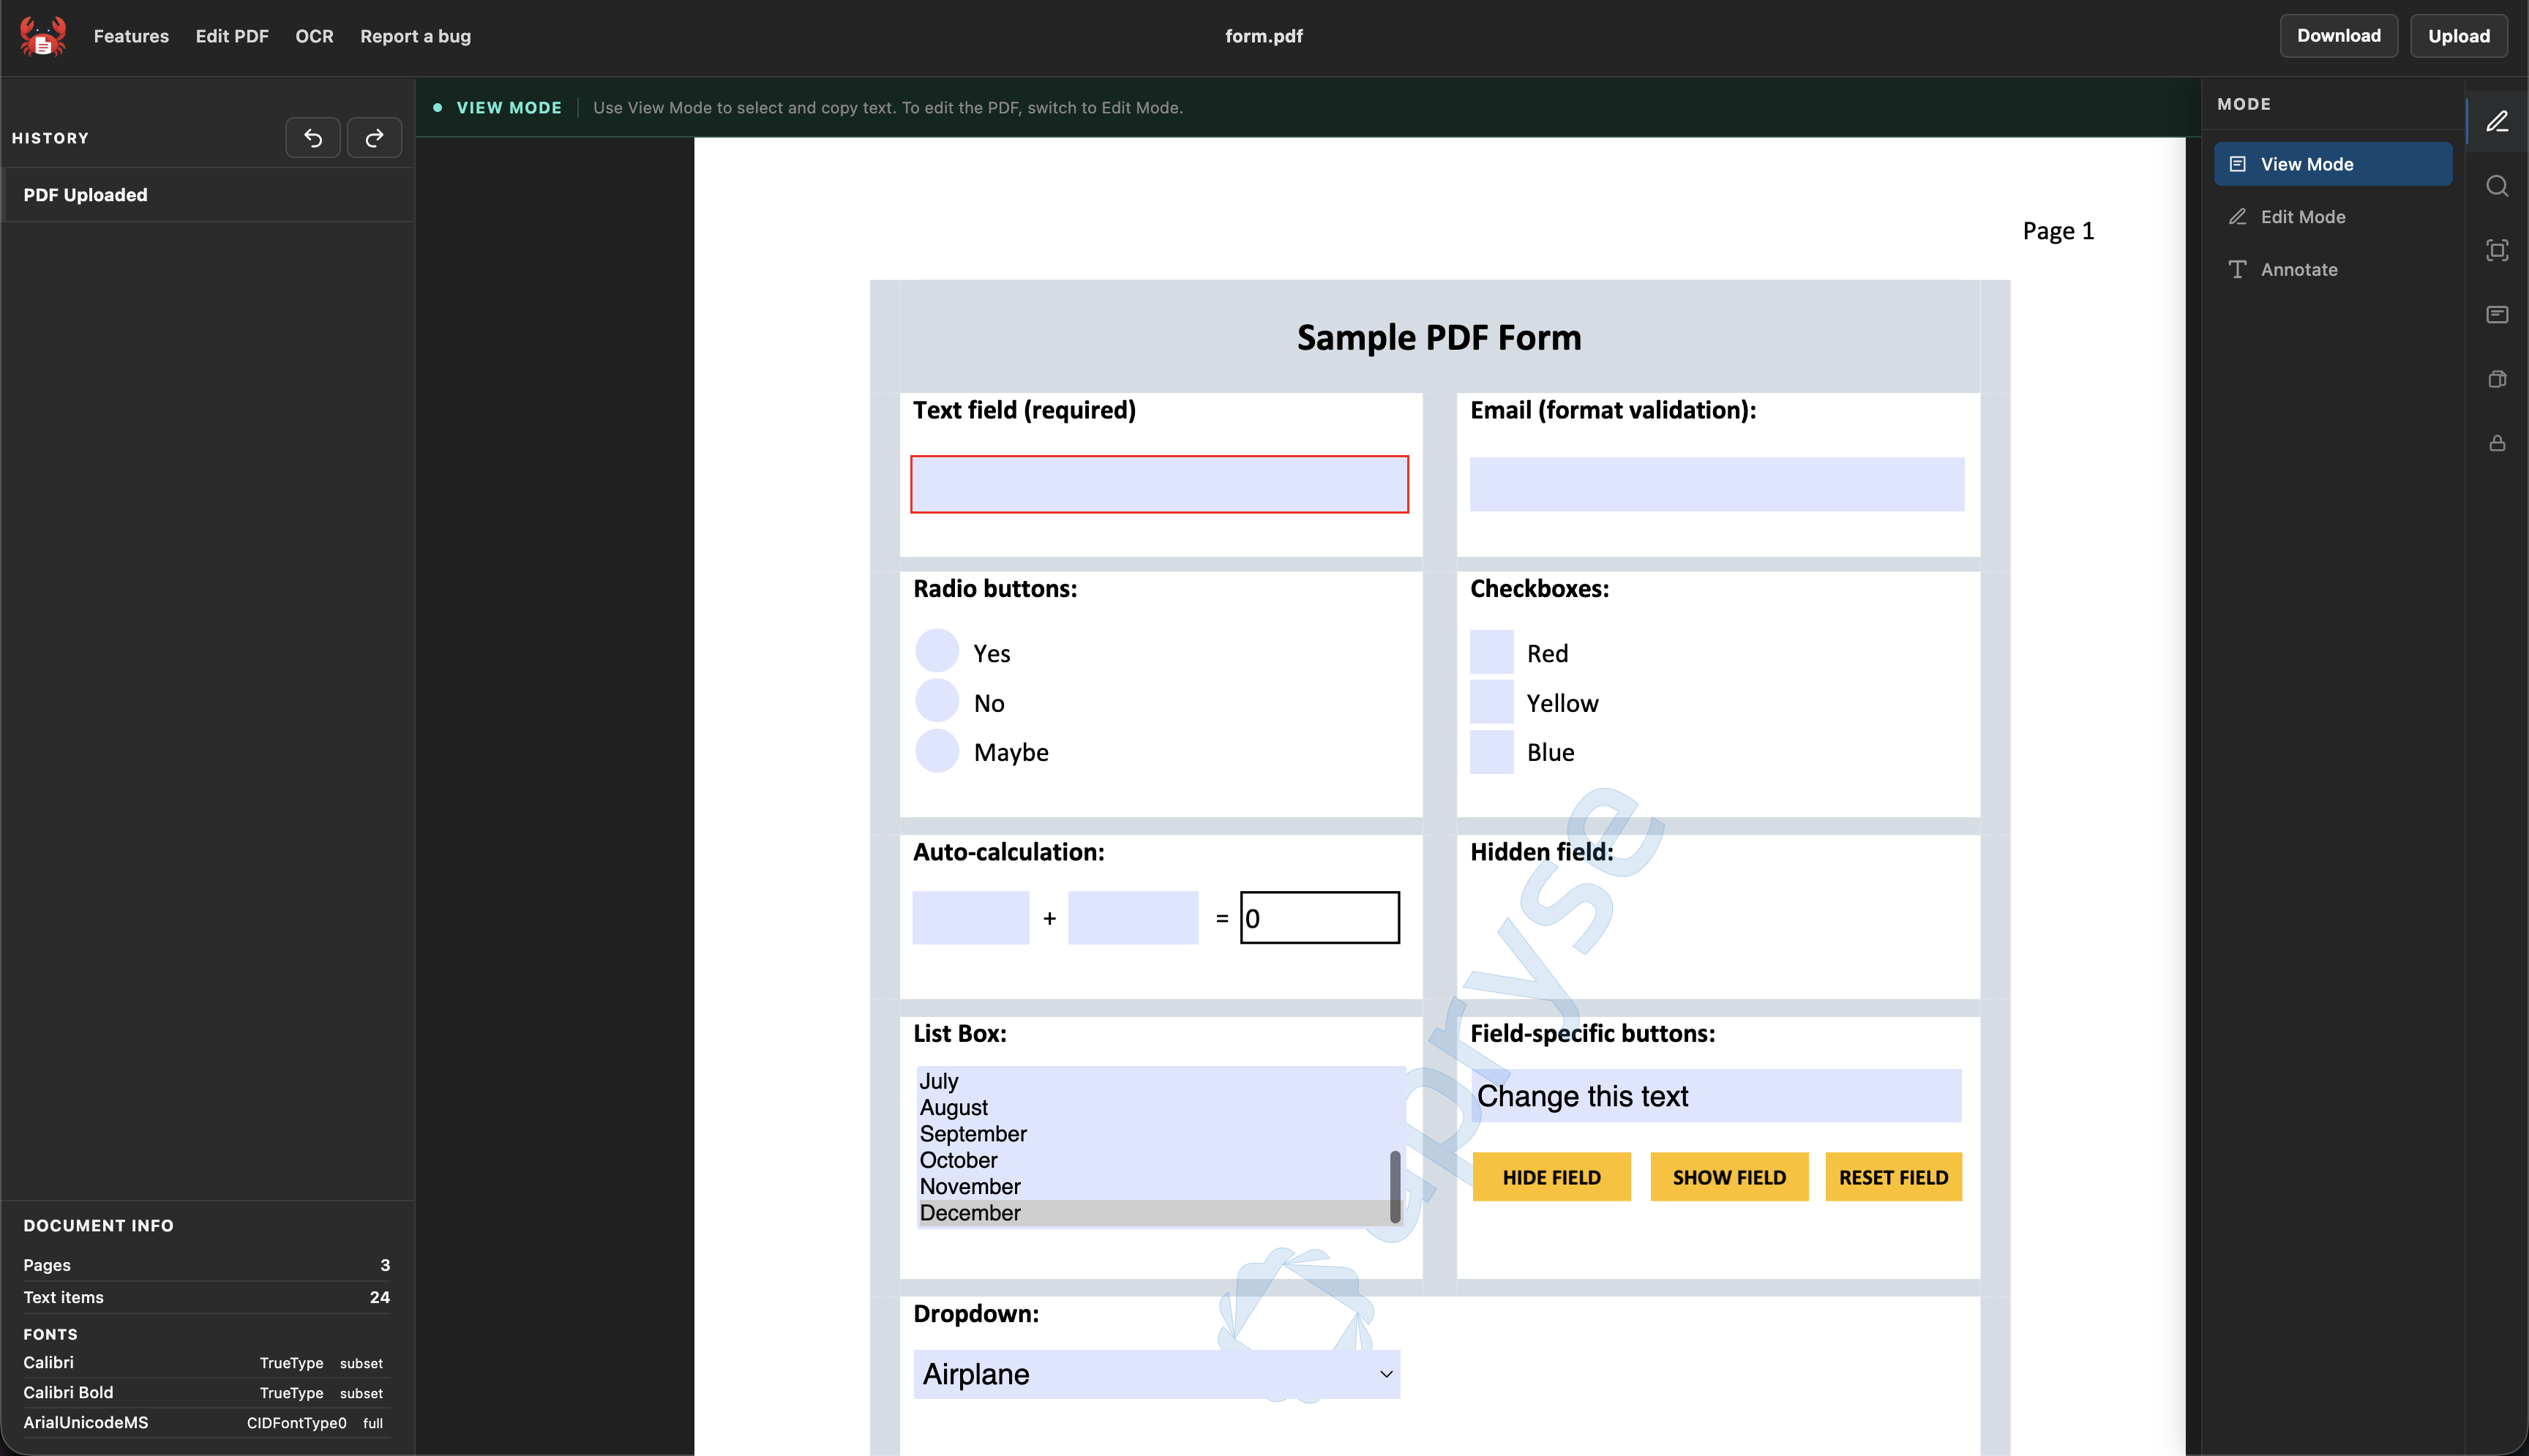The width and height of the screenshot is (2529, 1456).
Task: Click the Upload button
Action: click(x=2458, y=36)
